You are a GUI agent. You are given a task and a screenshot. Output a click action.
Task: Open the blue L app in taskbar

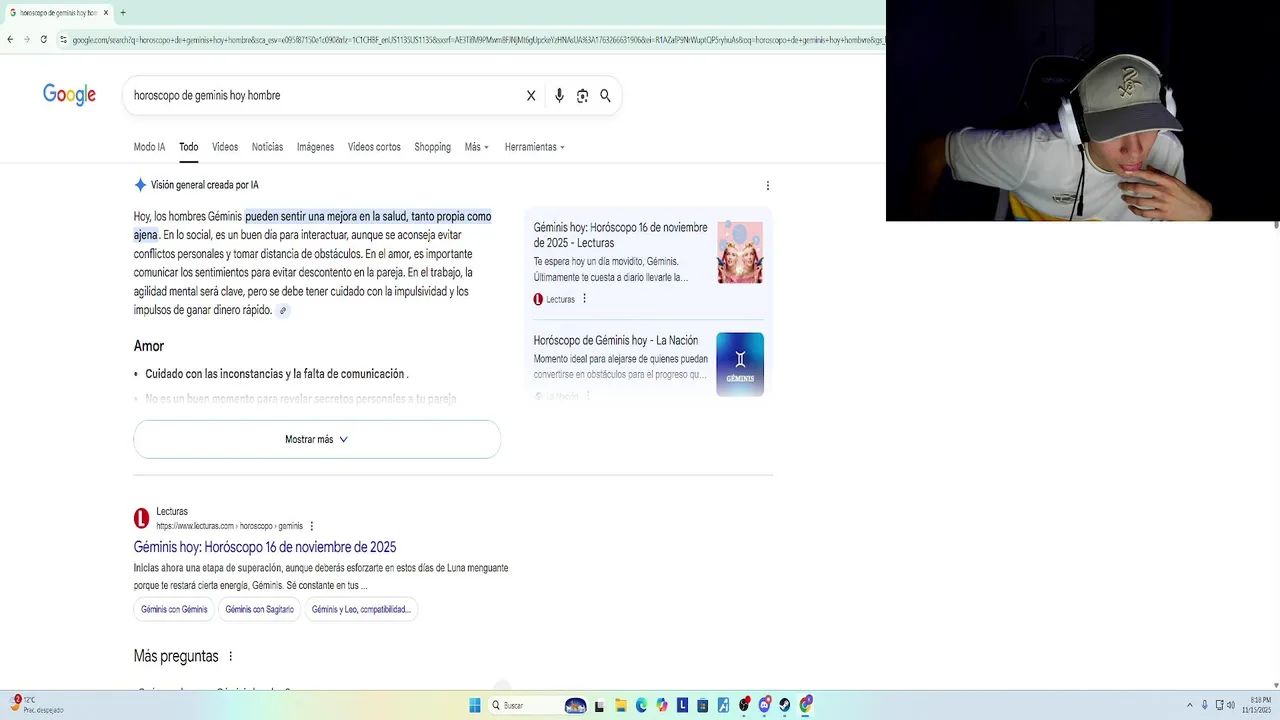[682, 705]
